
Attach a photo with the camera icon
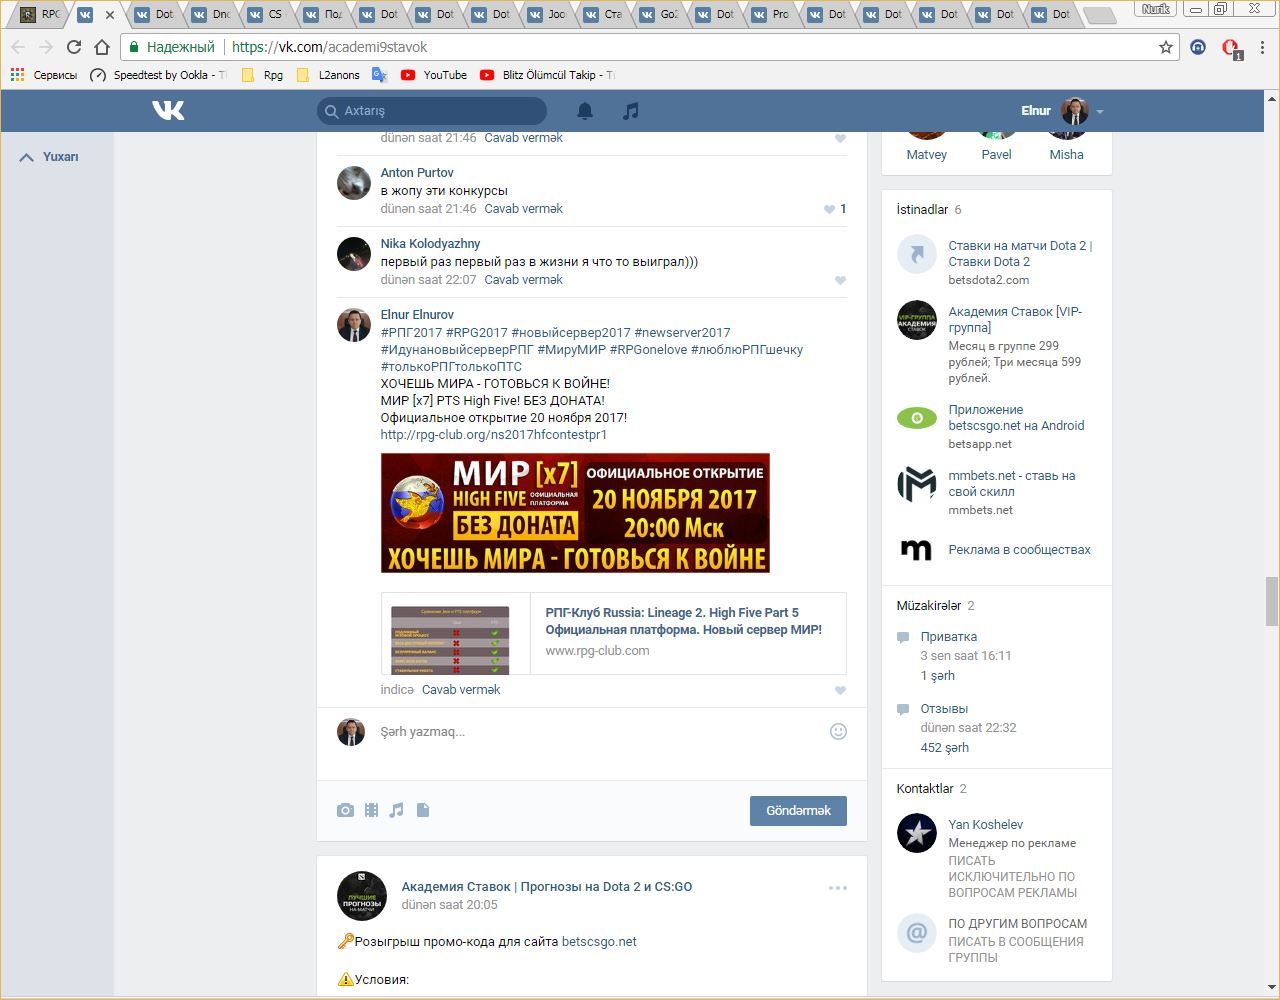pyautogui.click(x=345, y=810)
